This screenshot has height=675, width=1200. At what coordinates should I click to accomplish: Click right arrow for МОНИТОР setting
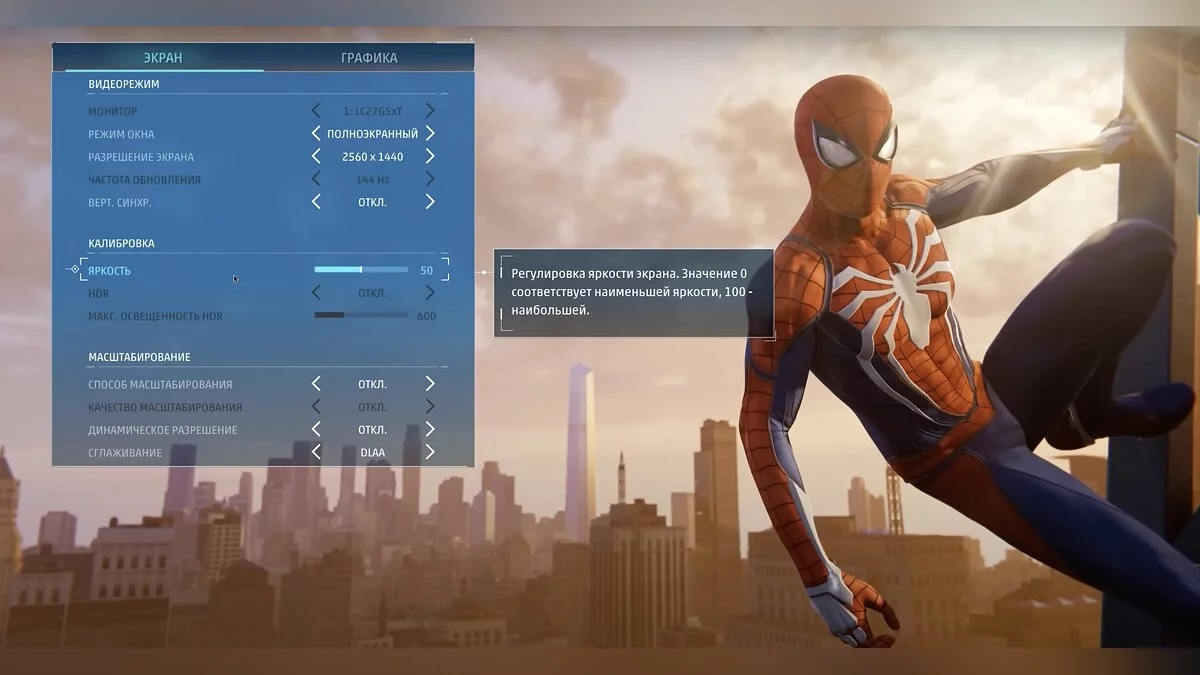(430, 111)
